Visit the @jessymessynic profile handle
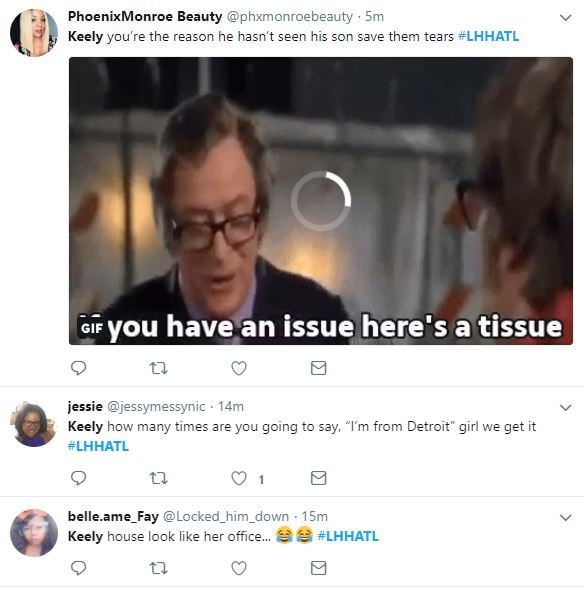584x590 pixels. [156, 407]
